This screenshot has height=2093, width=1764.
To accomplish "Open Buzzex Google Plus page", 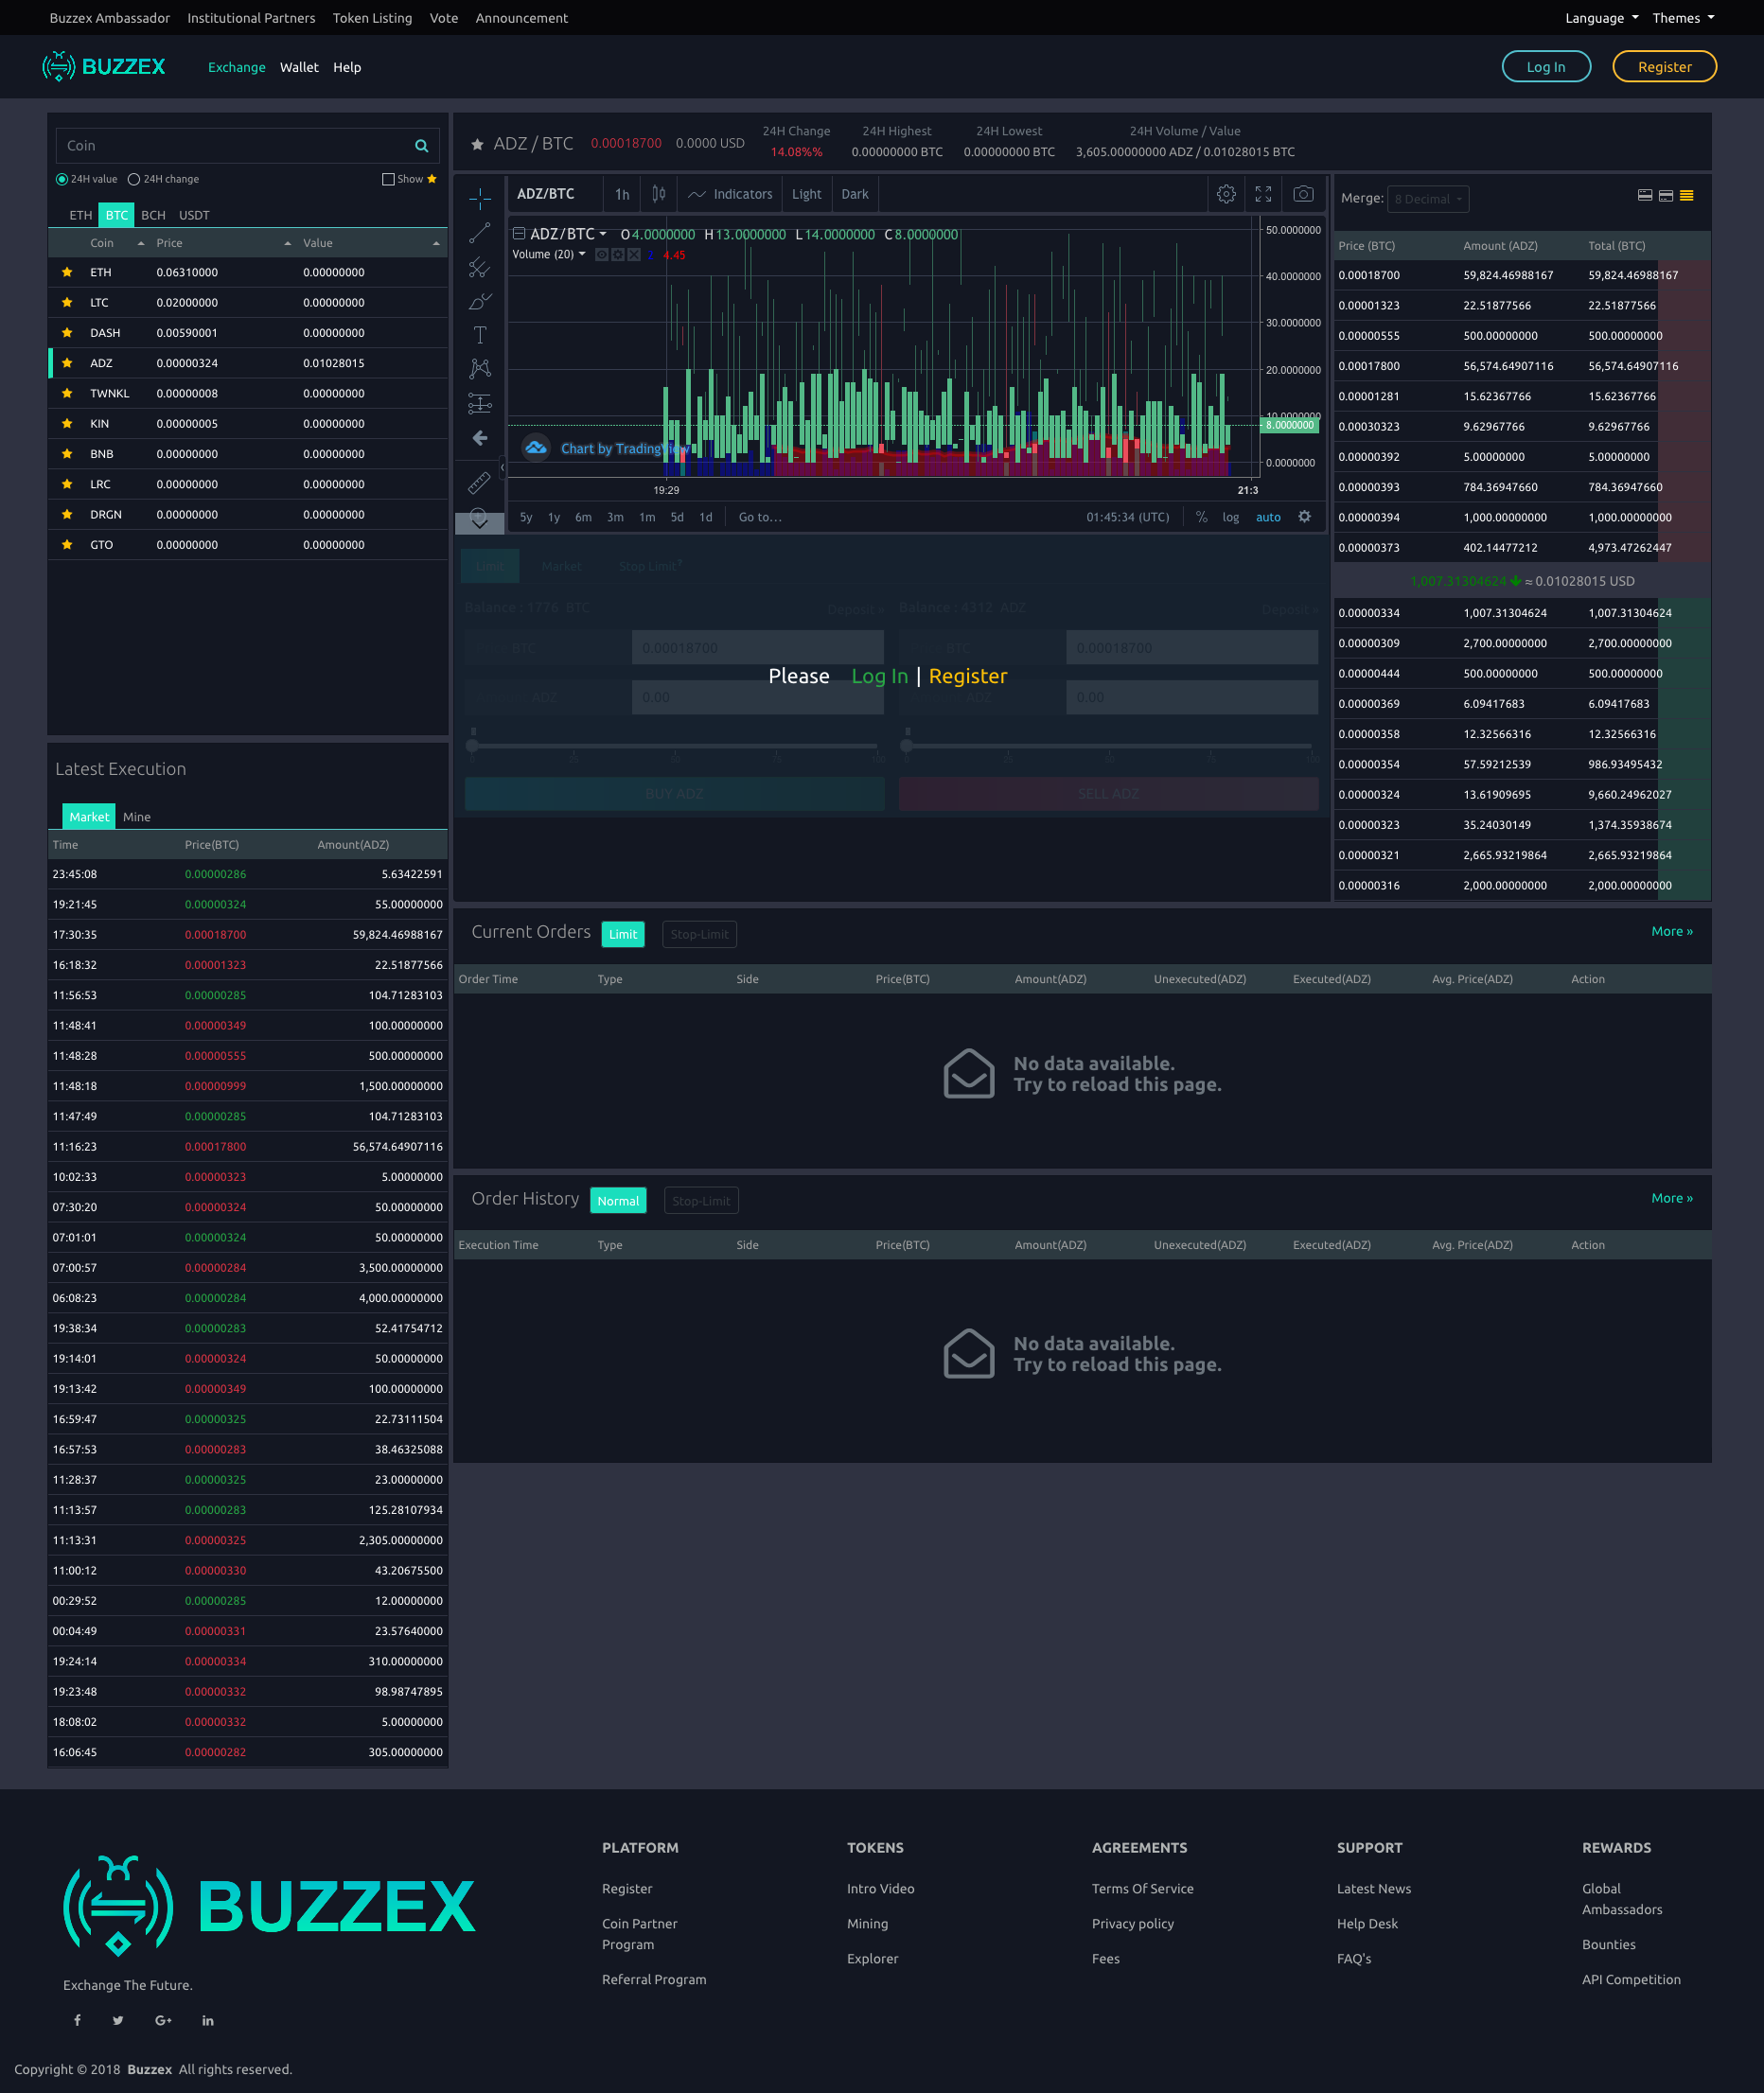I will click(x=163, y=2020).
